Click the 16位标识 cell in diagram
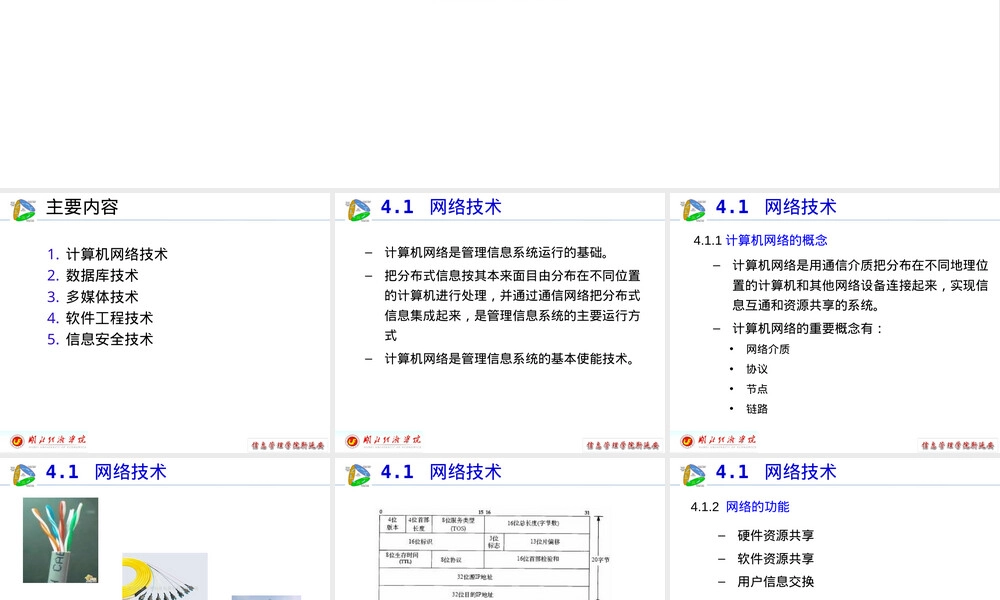 click(432, 541)
